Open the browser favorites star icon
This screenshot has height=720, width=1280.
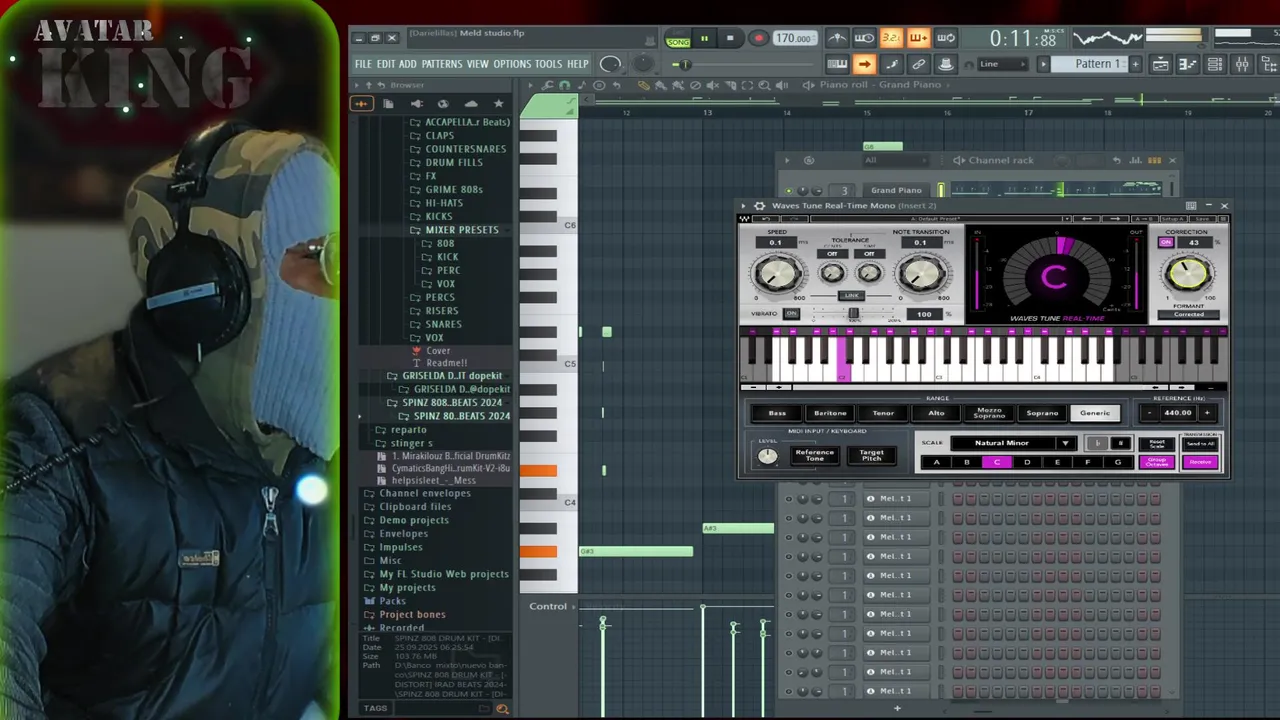pyautogui.click(x=498, y=104)
